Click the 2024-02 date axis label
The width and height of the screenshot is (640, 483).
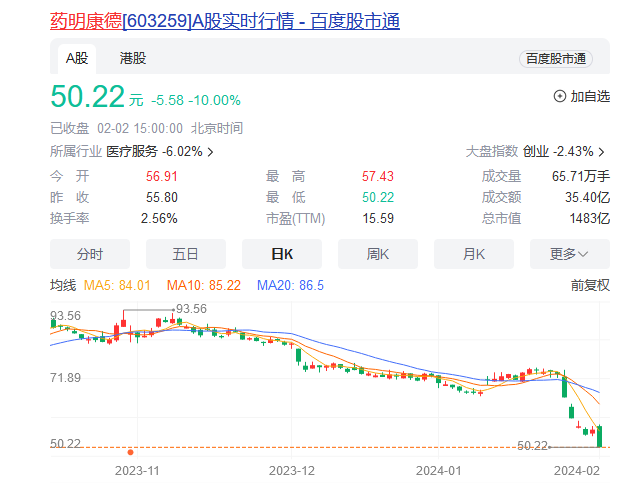point(577,471)
